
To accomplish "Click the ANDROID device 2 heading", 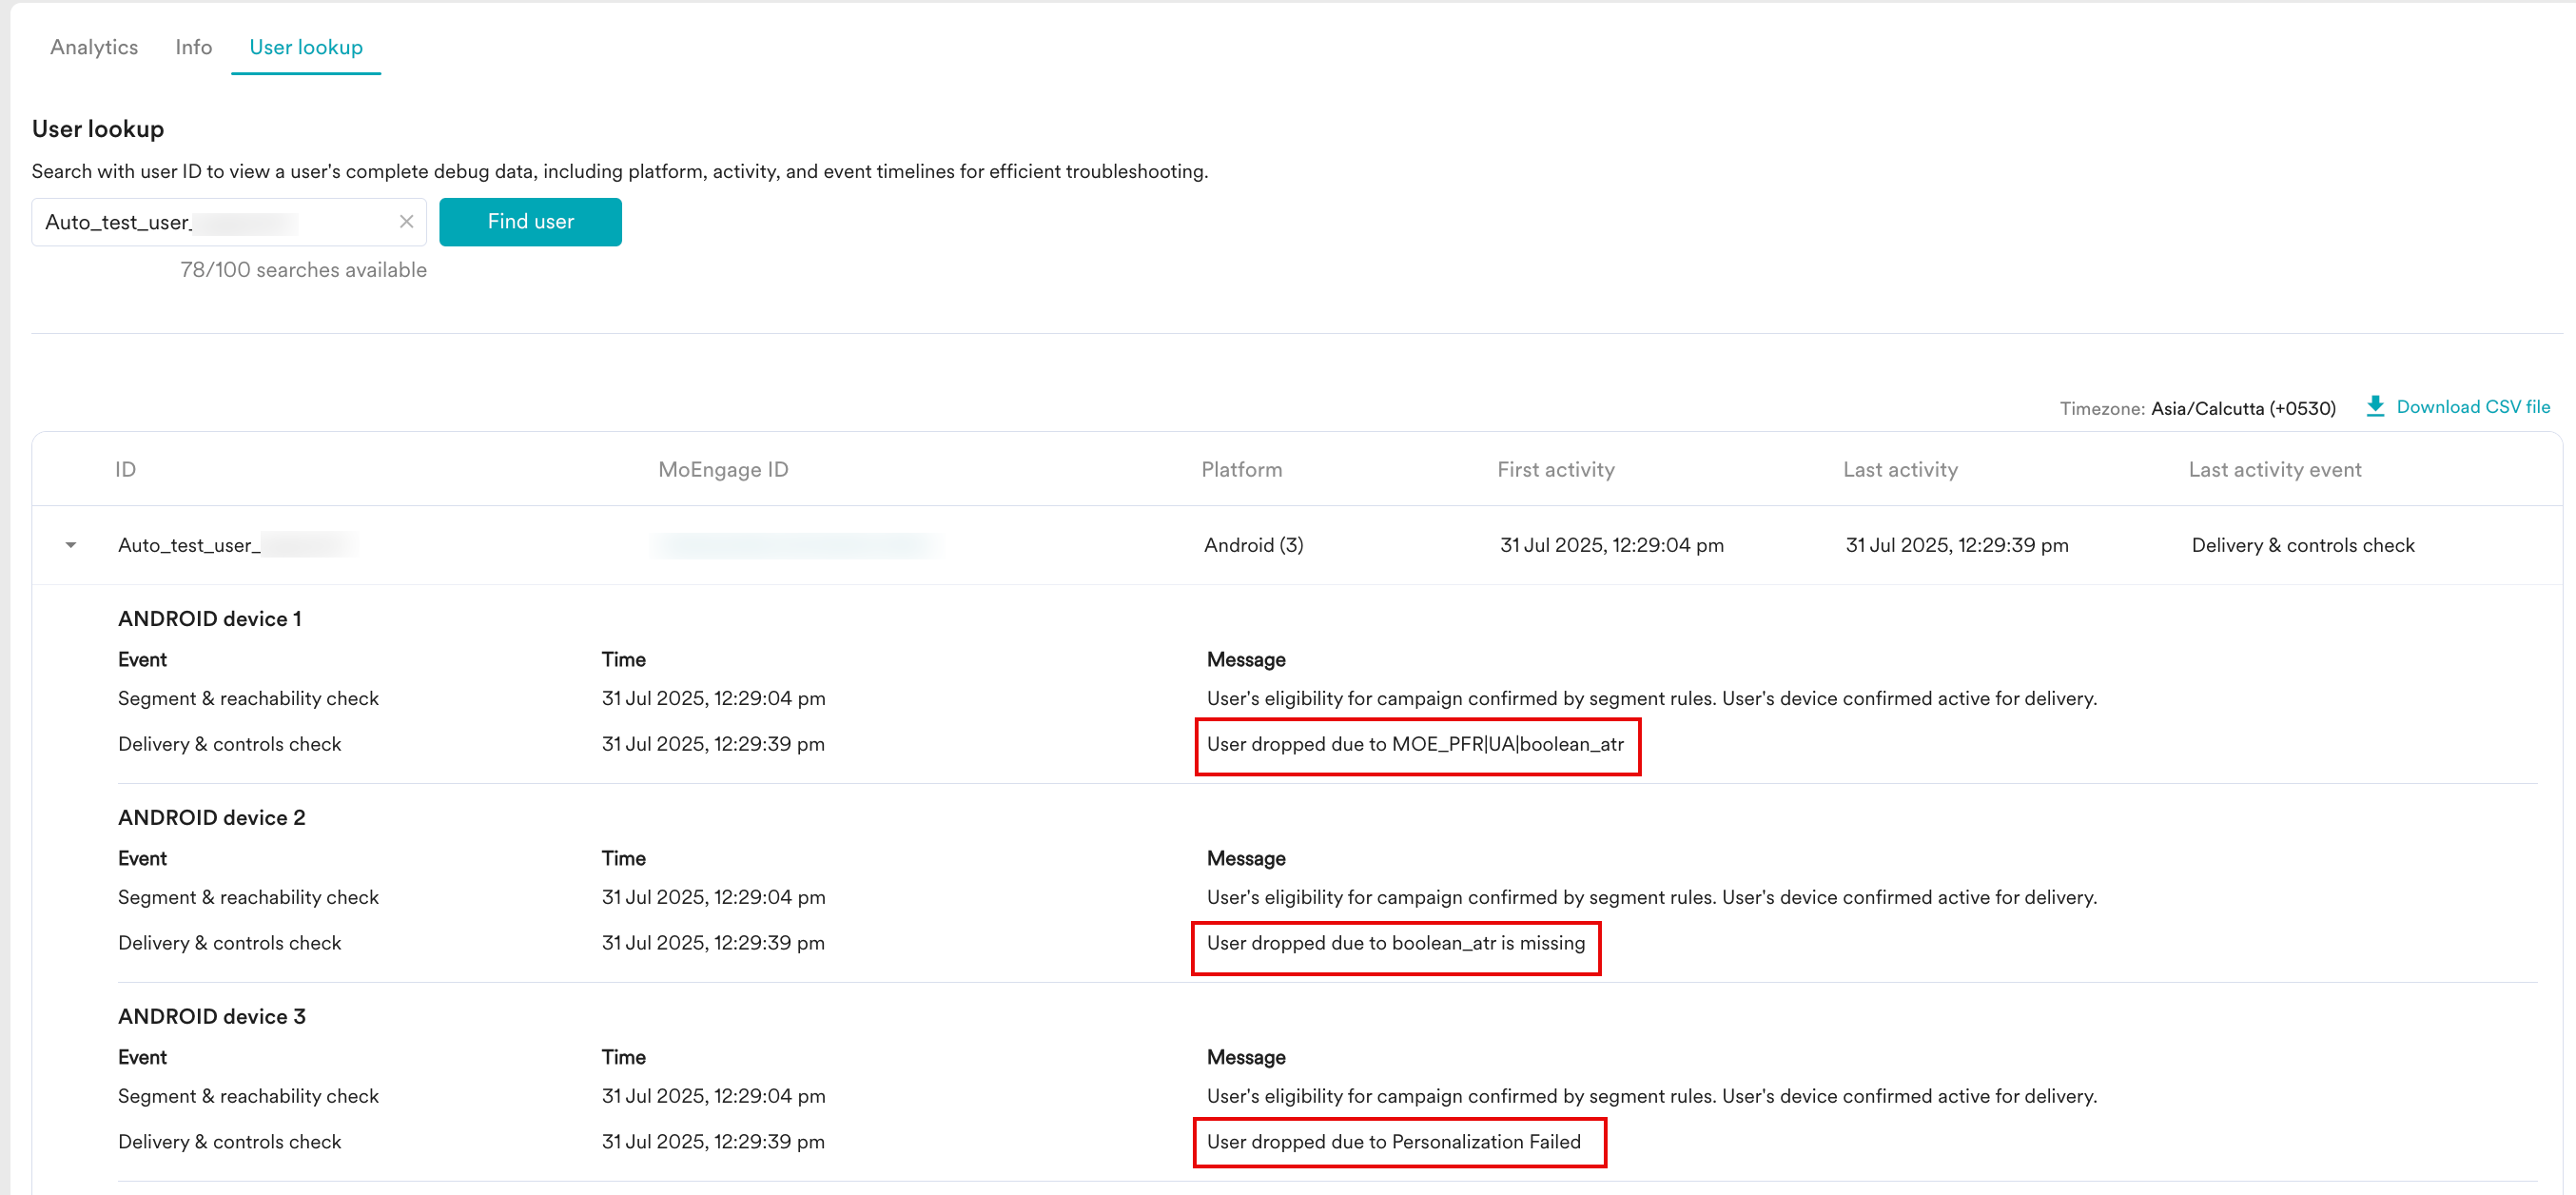I will pyautogui.click(x=212, y=818).
